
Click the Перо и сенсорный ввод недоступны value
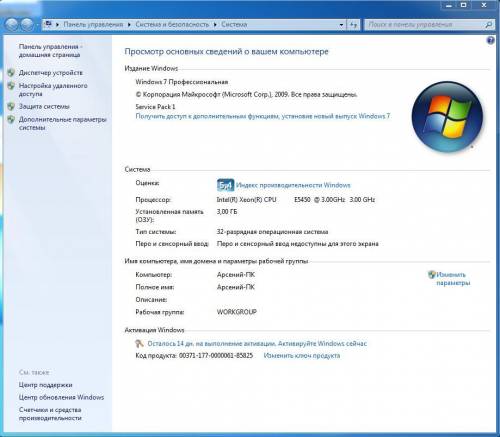click(297, 244)
